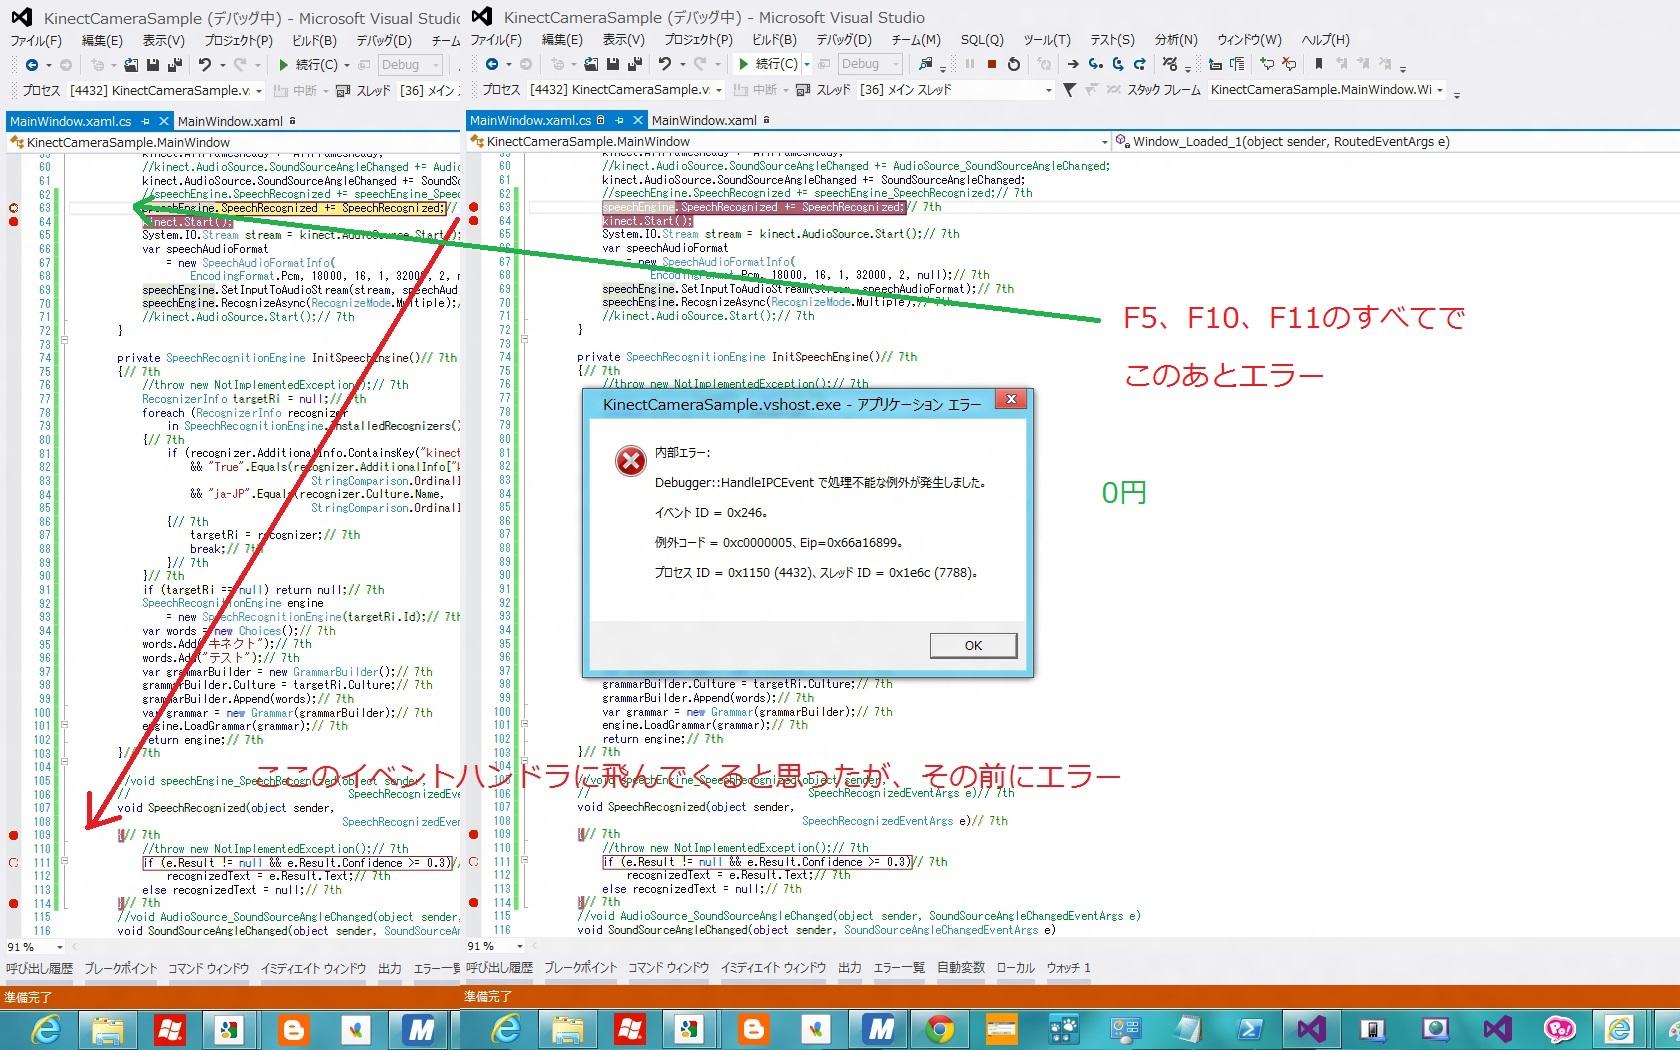
Task: Toggle breakpoint on line 109, right window
Action: coord(474,833)
